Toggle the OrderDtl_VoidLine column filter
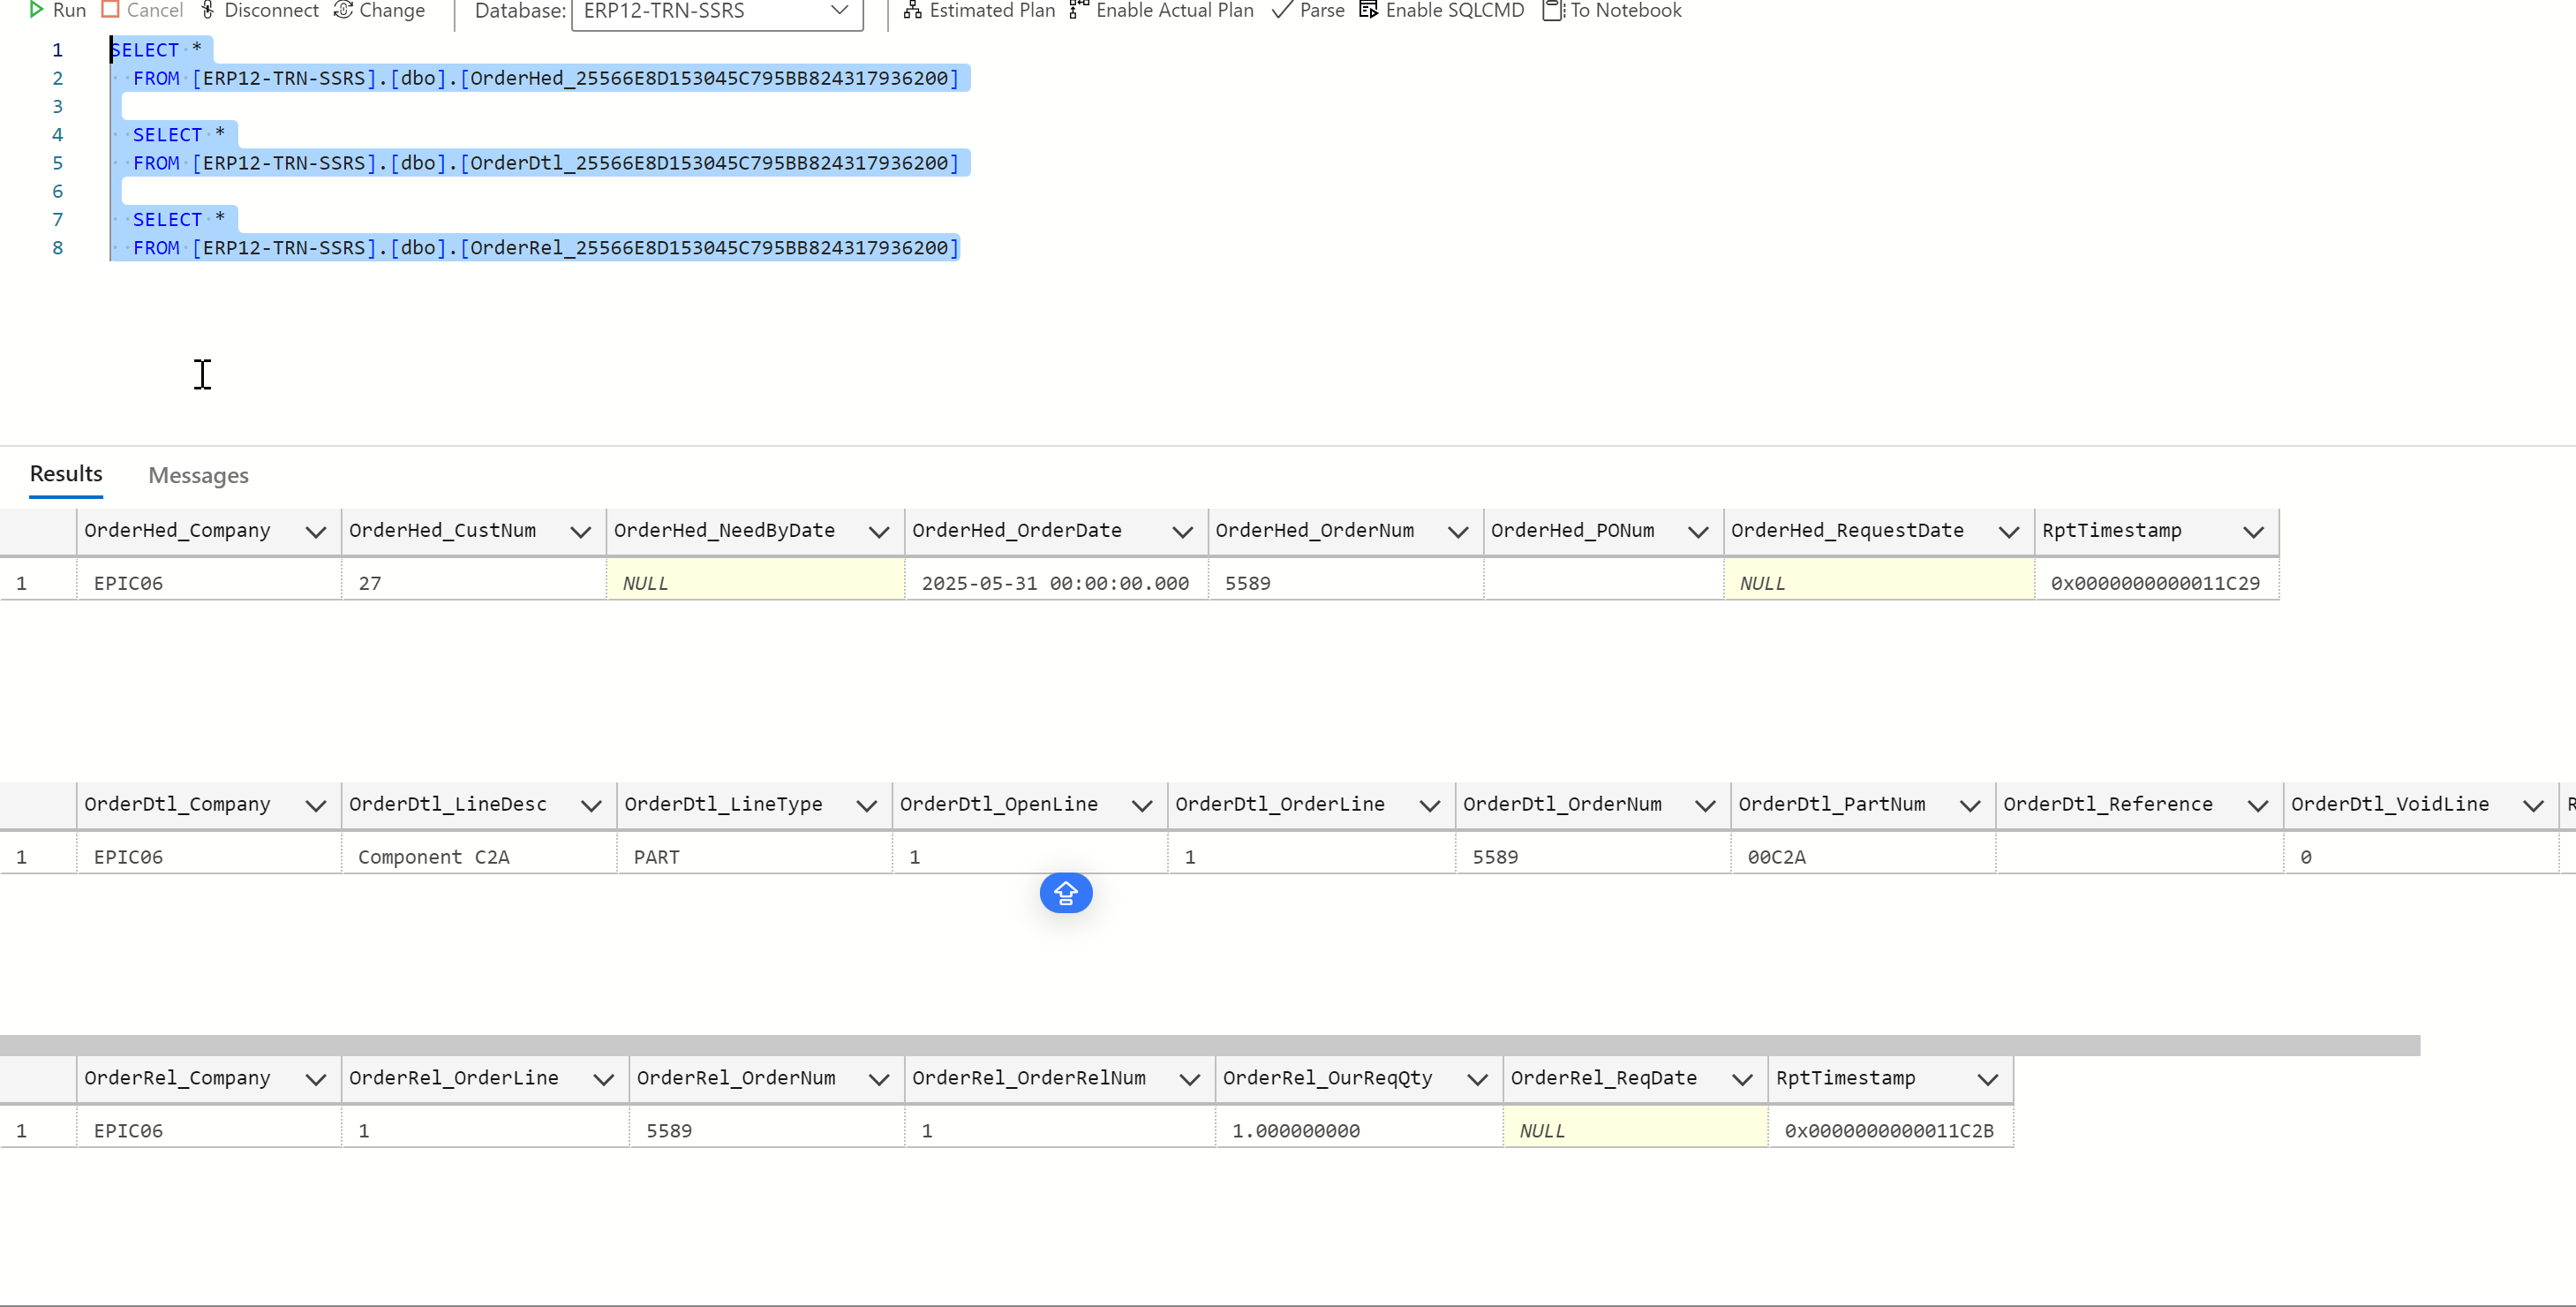 2534,805
